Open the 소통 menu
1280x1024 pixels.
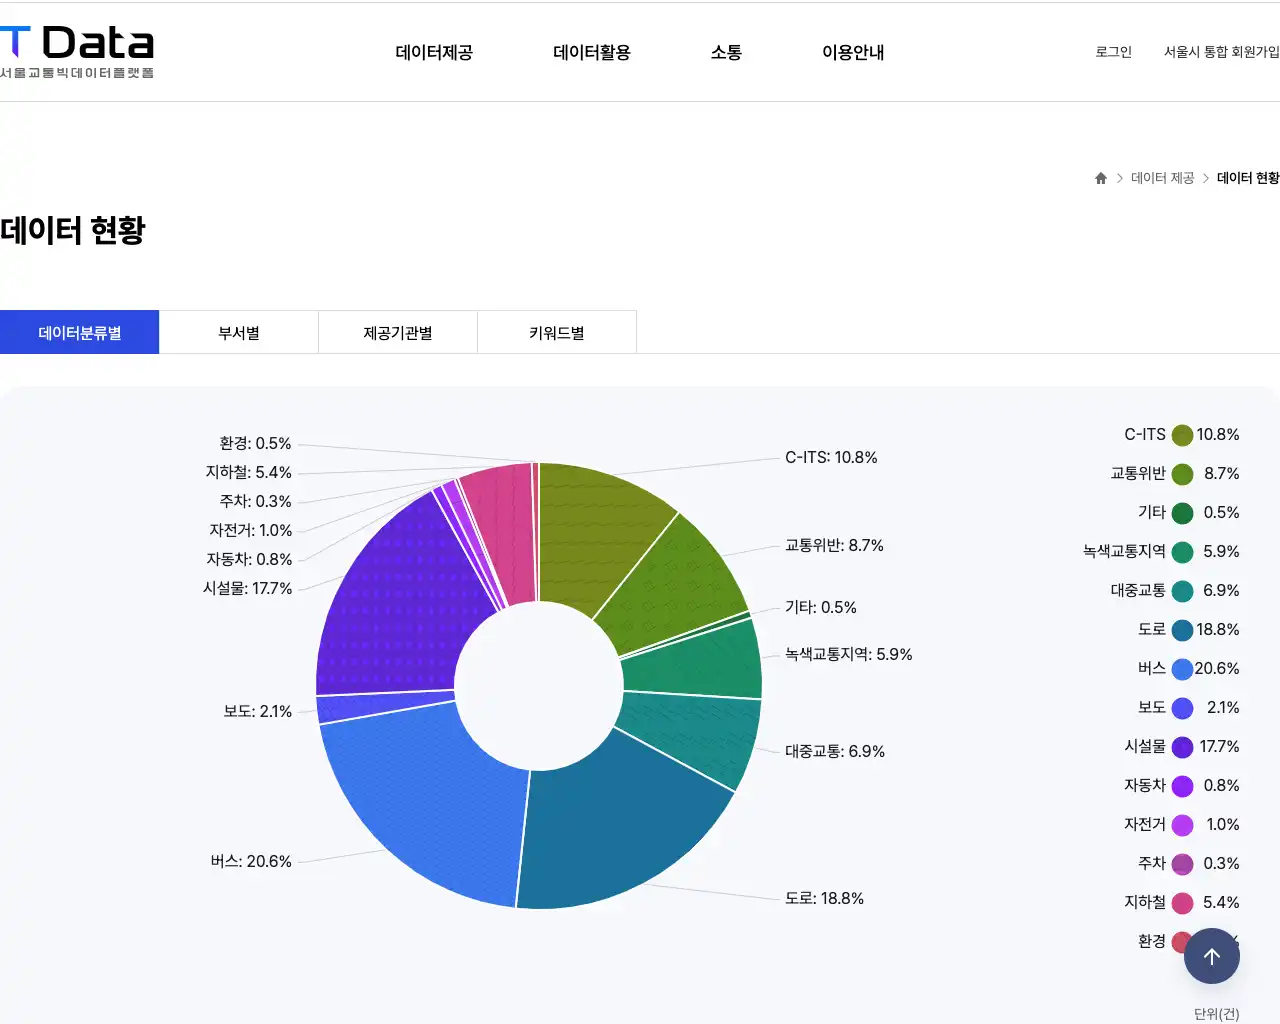click(x=725, y=52)
